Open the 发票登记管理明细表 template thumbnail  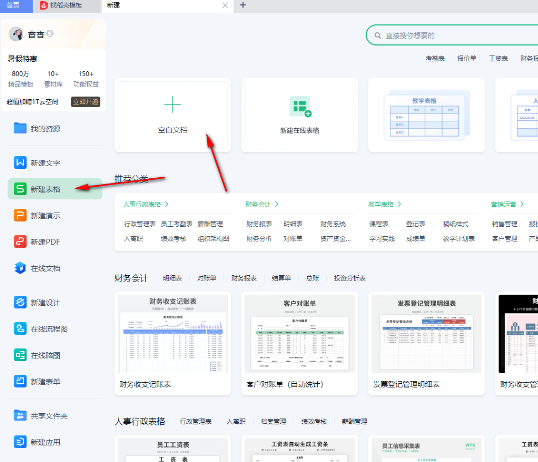click(x=426, y=334)
